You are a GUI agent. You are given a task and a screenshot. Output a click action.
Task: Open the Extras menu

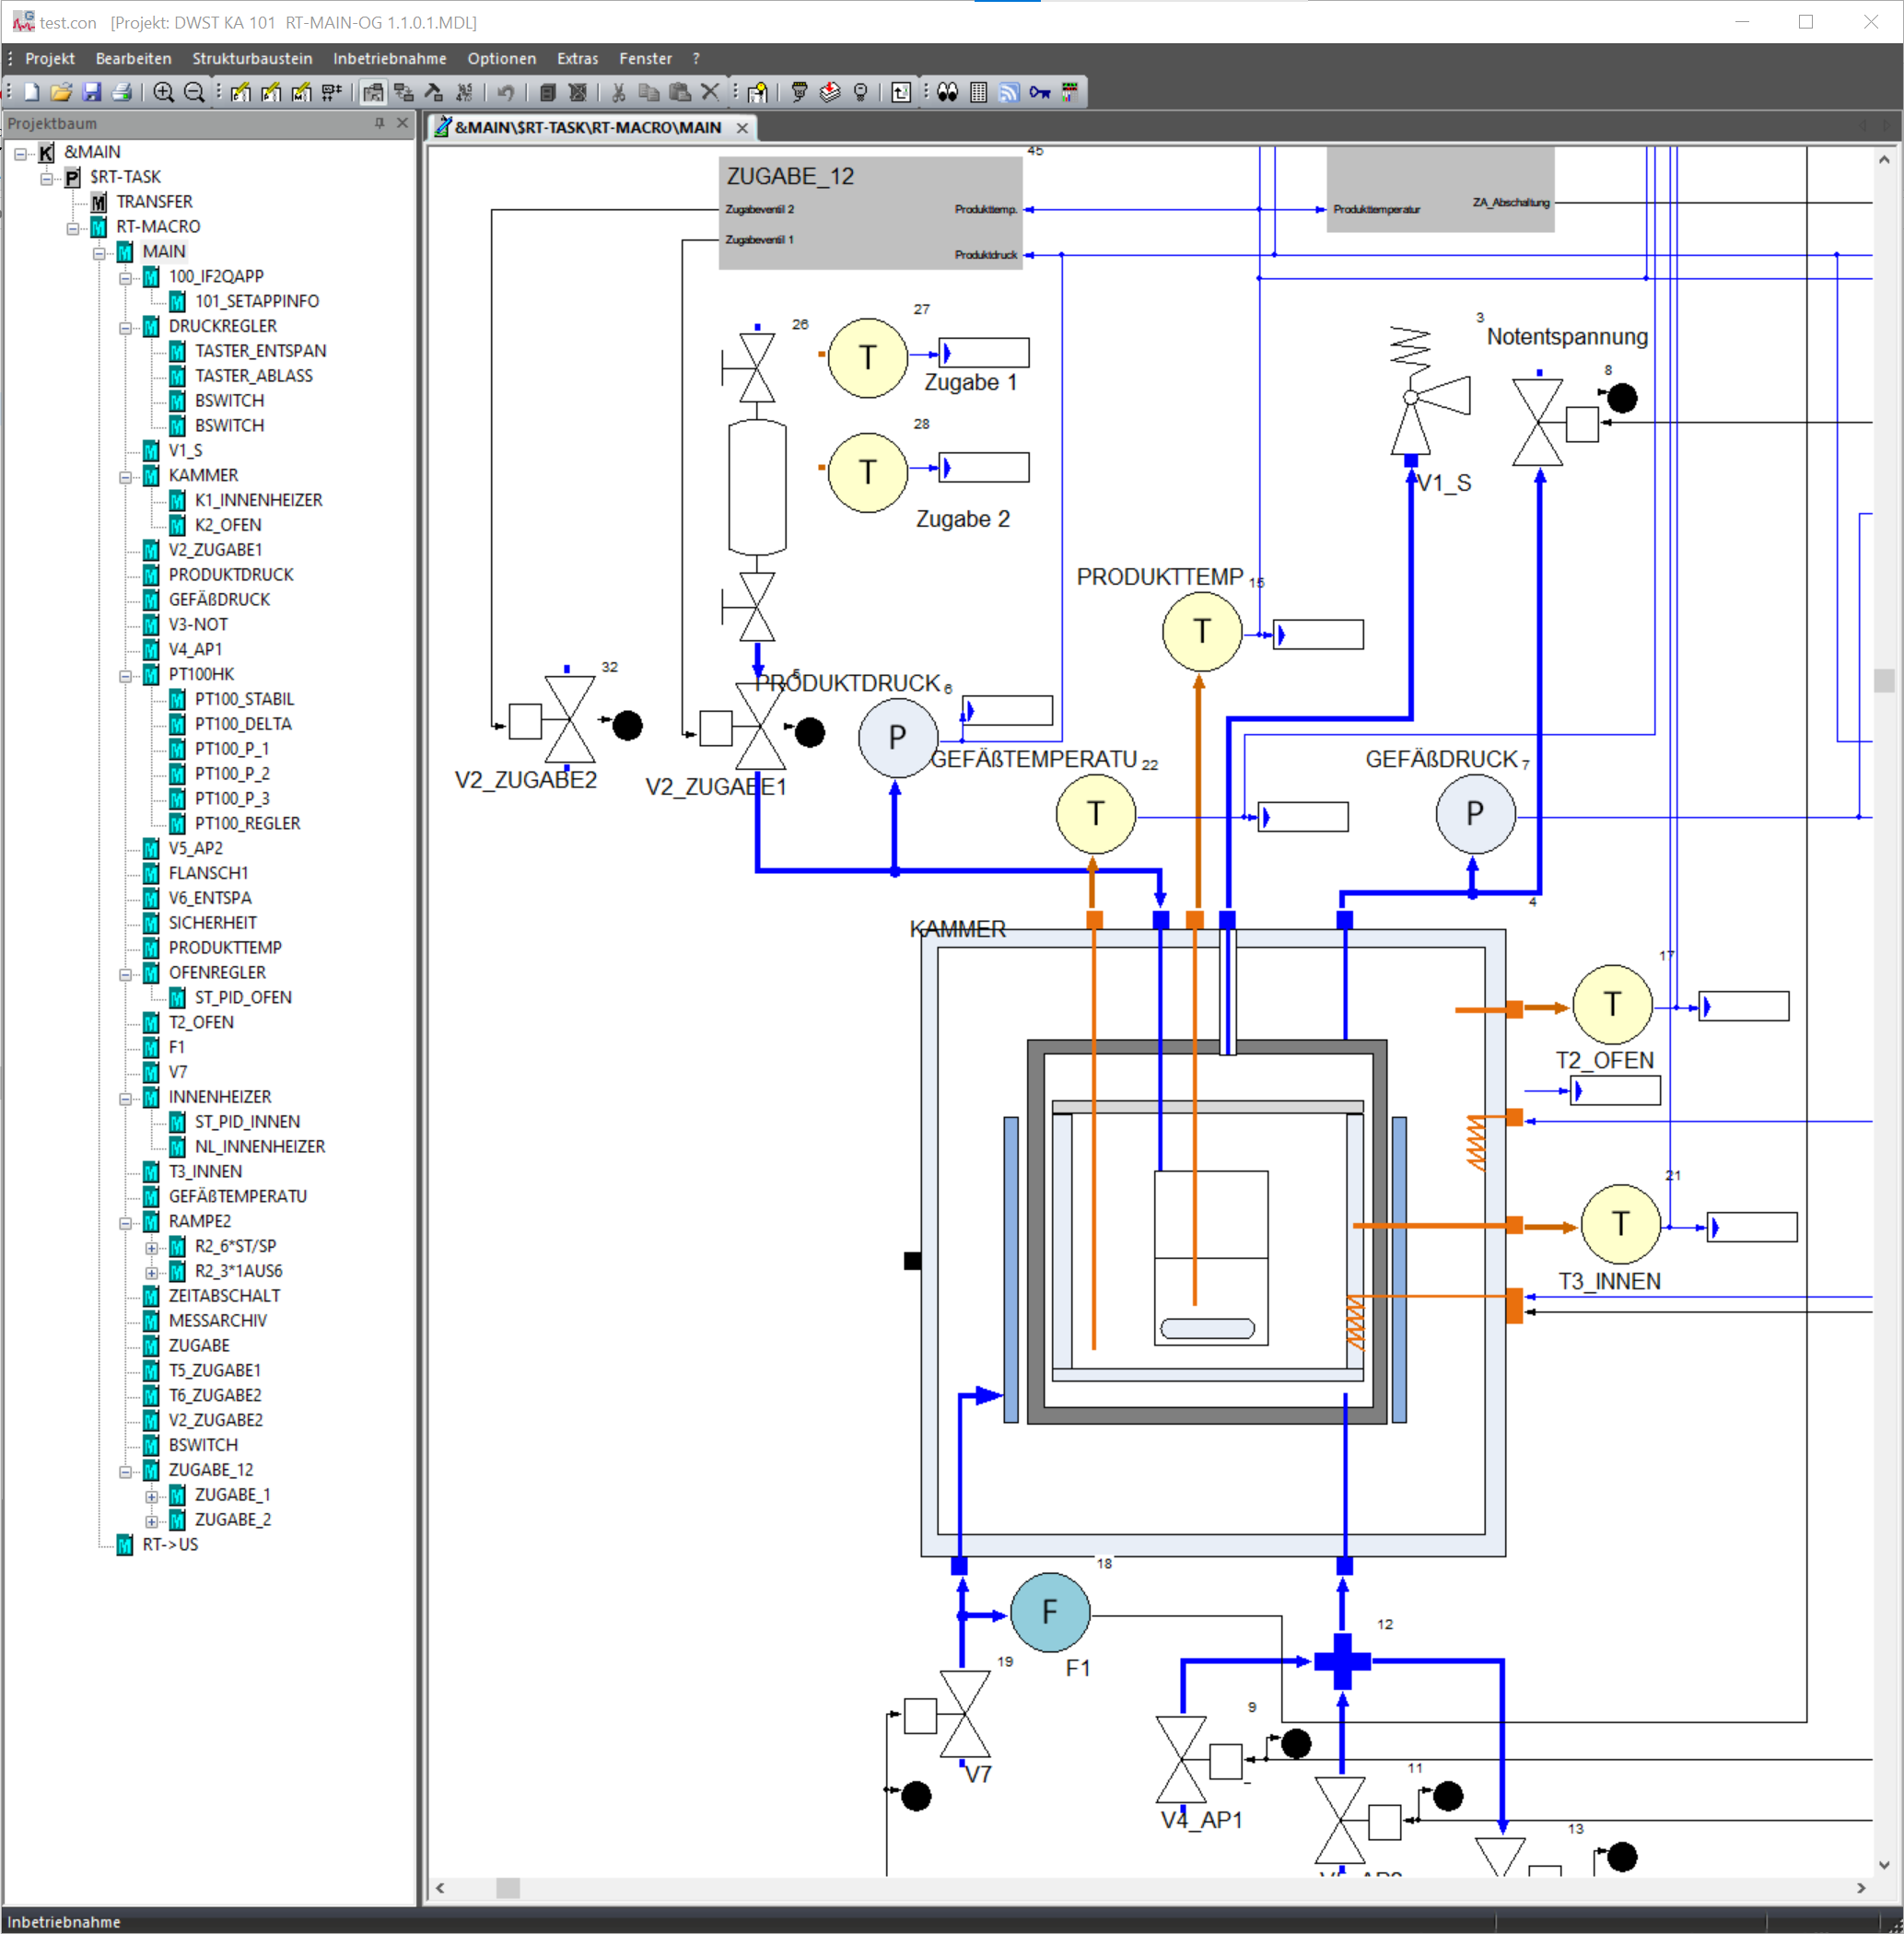pyautogui.click(x=577, y=59)
